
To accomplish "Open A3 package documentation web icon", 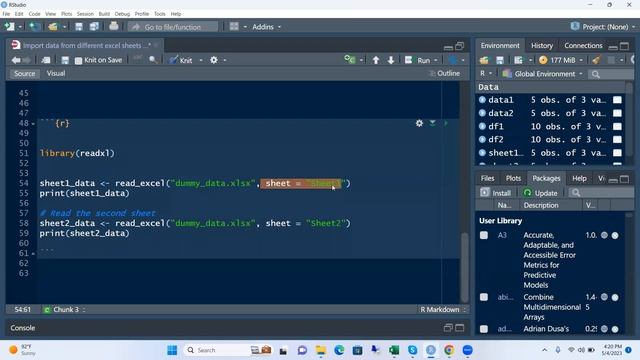I will pos(604,235).
